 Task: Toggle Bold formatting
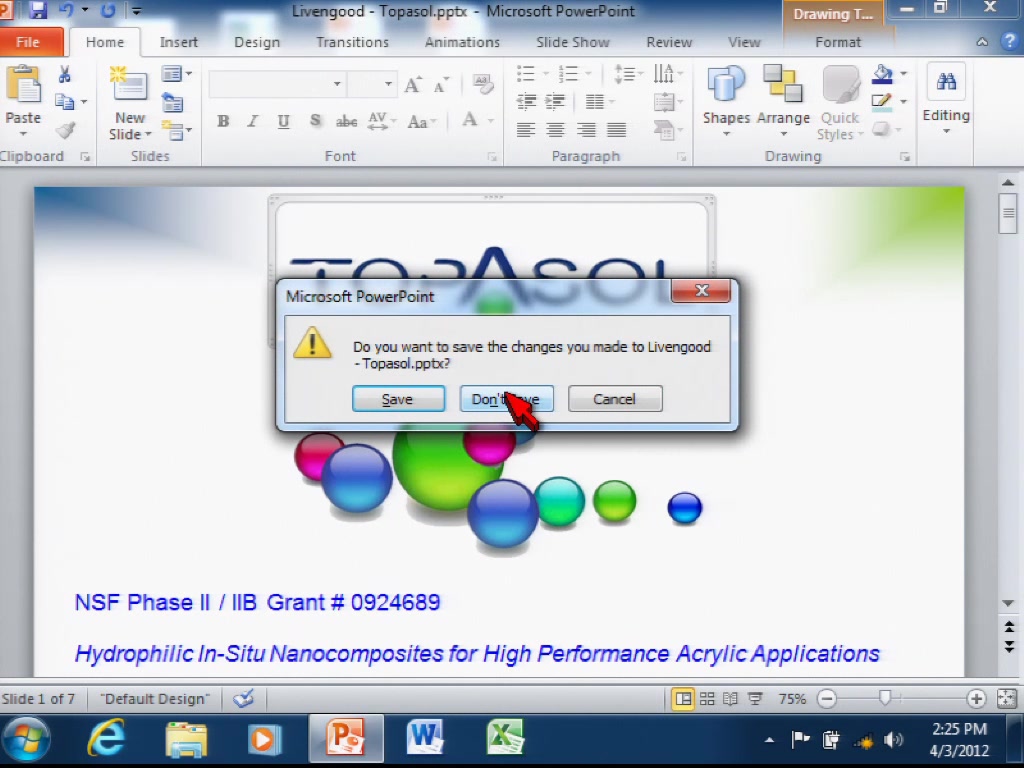point(223,121)
